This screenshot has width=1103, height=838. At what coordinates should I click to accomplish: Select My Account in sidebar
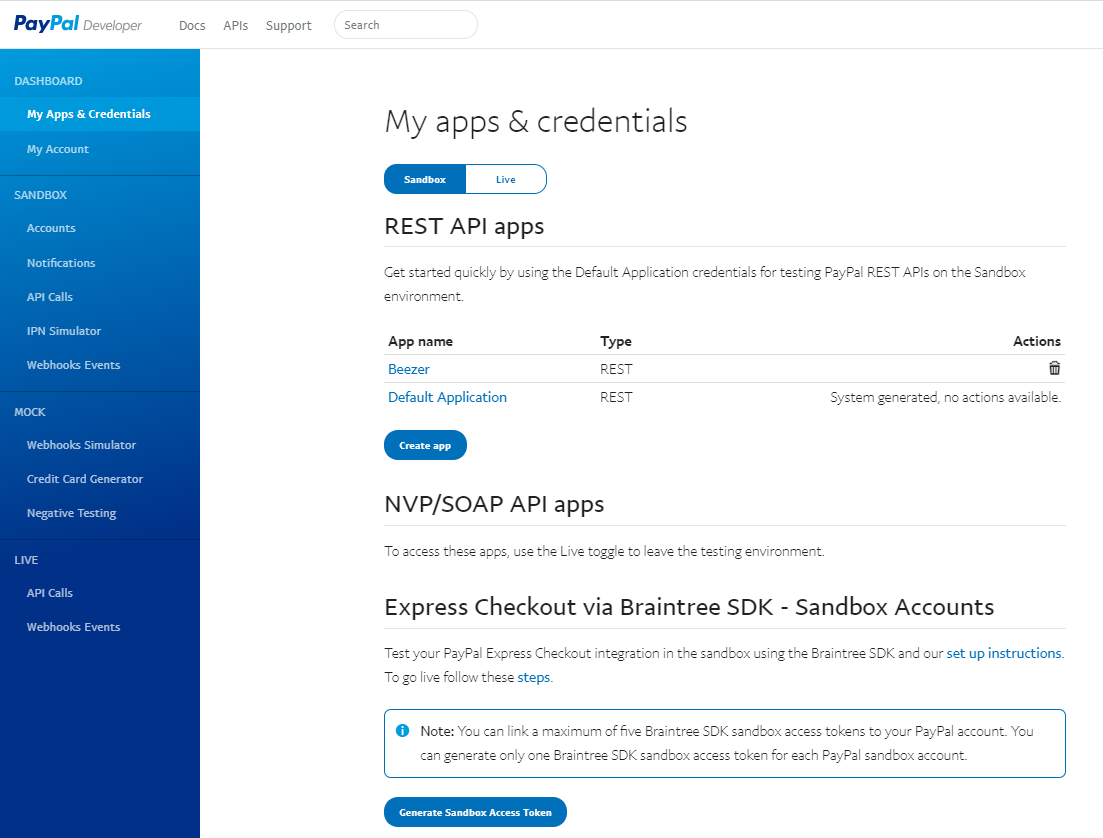coord(58,149)
